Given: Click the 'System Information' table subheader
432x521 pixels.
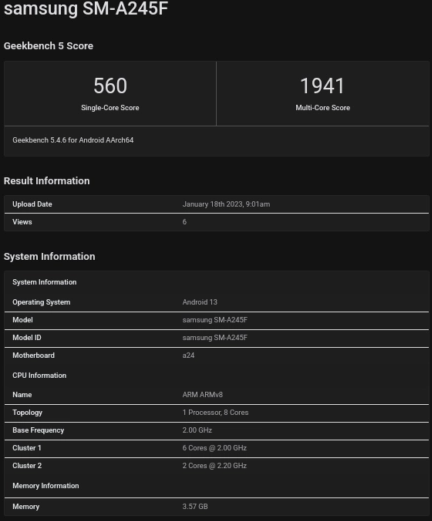Looking at the screenshot, I should [44, 282].
